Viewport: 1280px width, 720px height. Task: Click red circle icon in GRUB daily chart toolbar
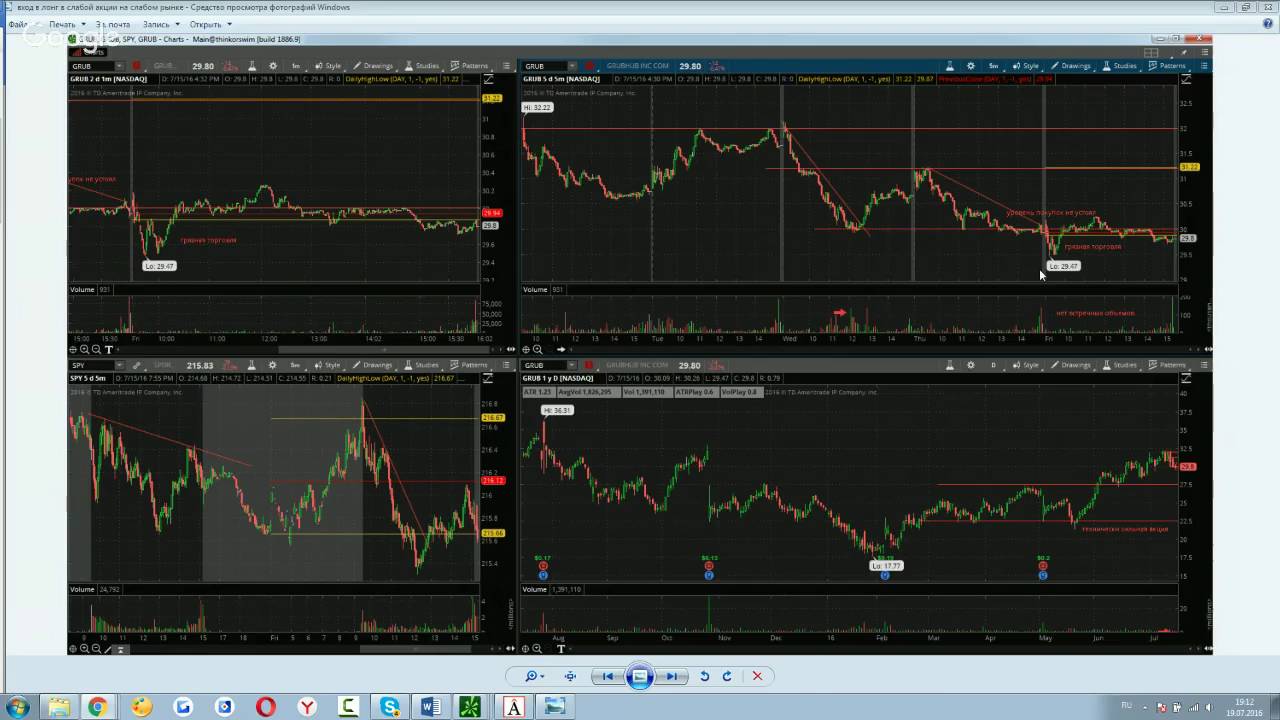tap(589, 365)
